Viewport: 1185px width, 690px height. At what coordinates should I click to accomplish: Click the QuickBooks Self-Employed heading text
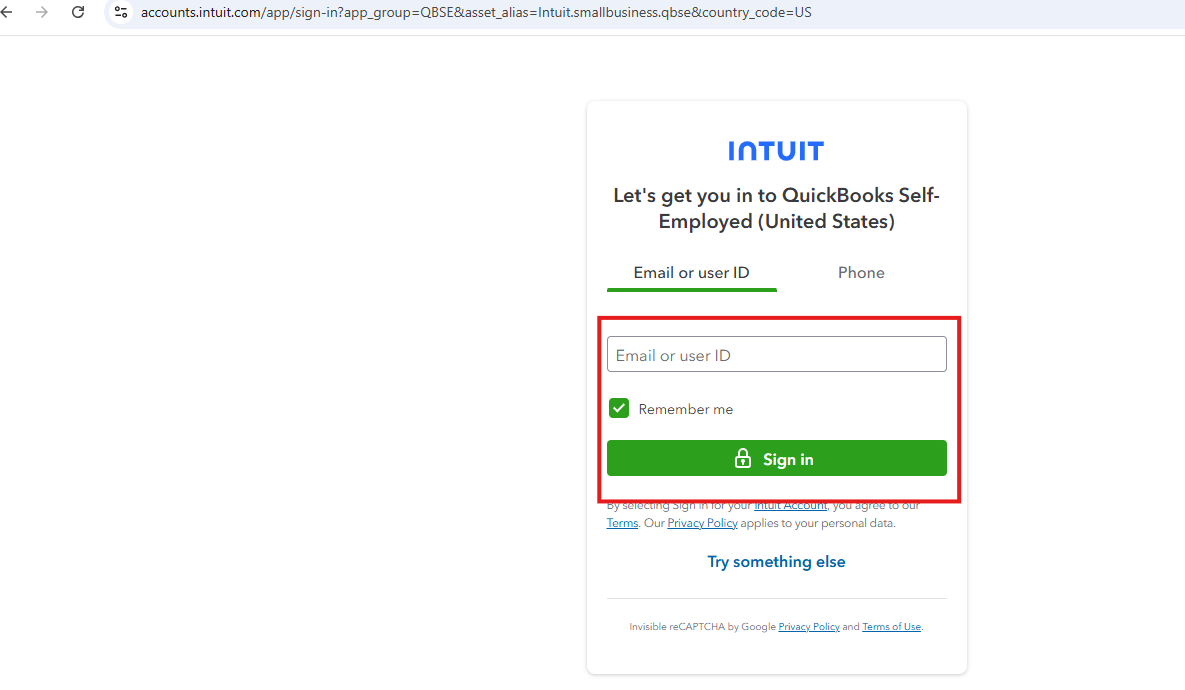tap(776, 208)
